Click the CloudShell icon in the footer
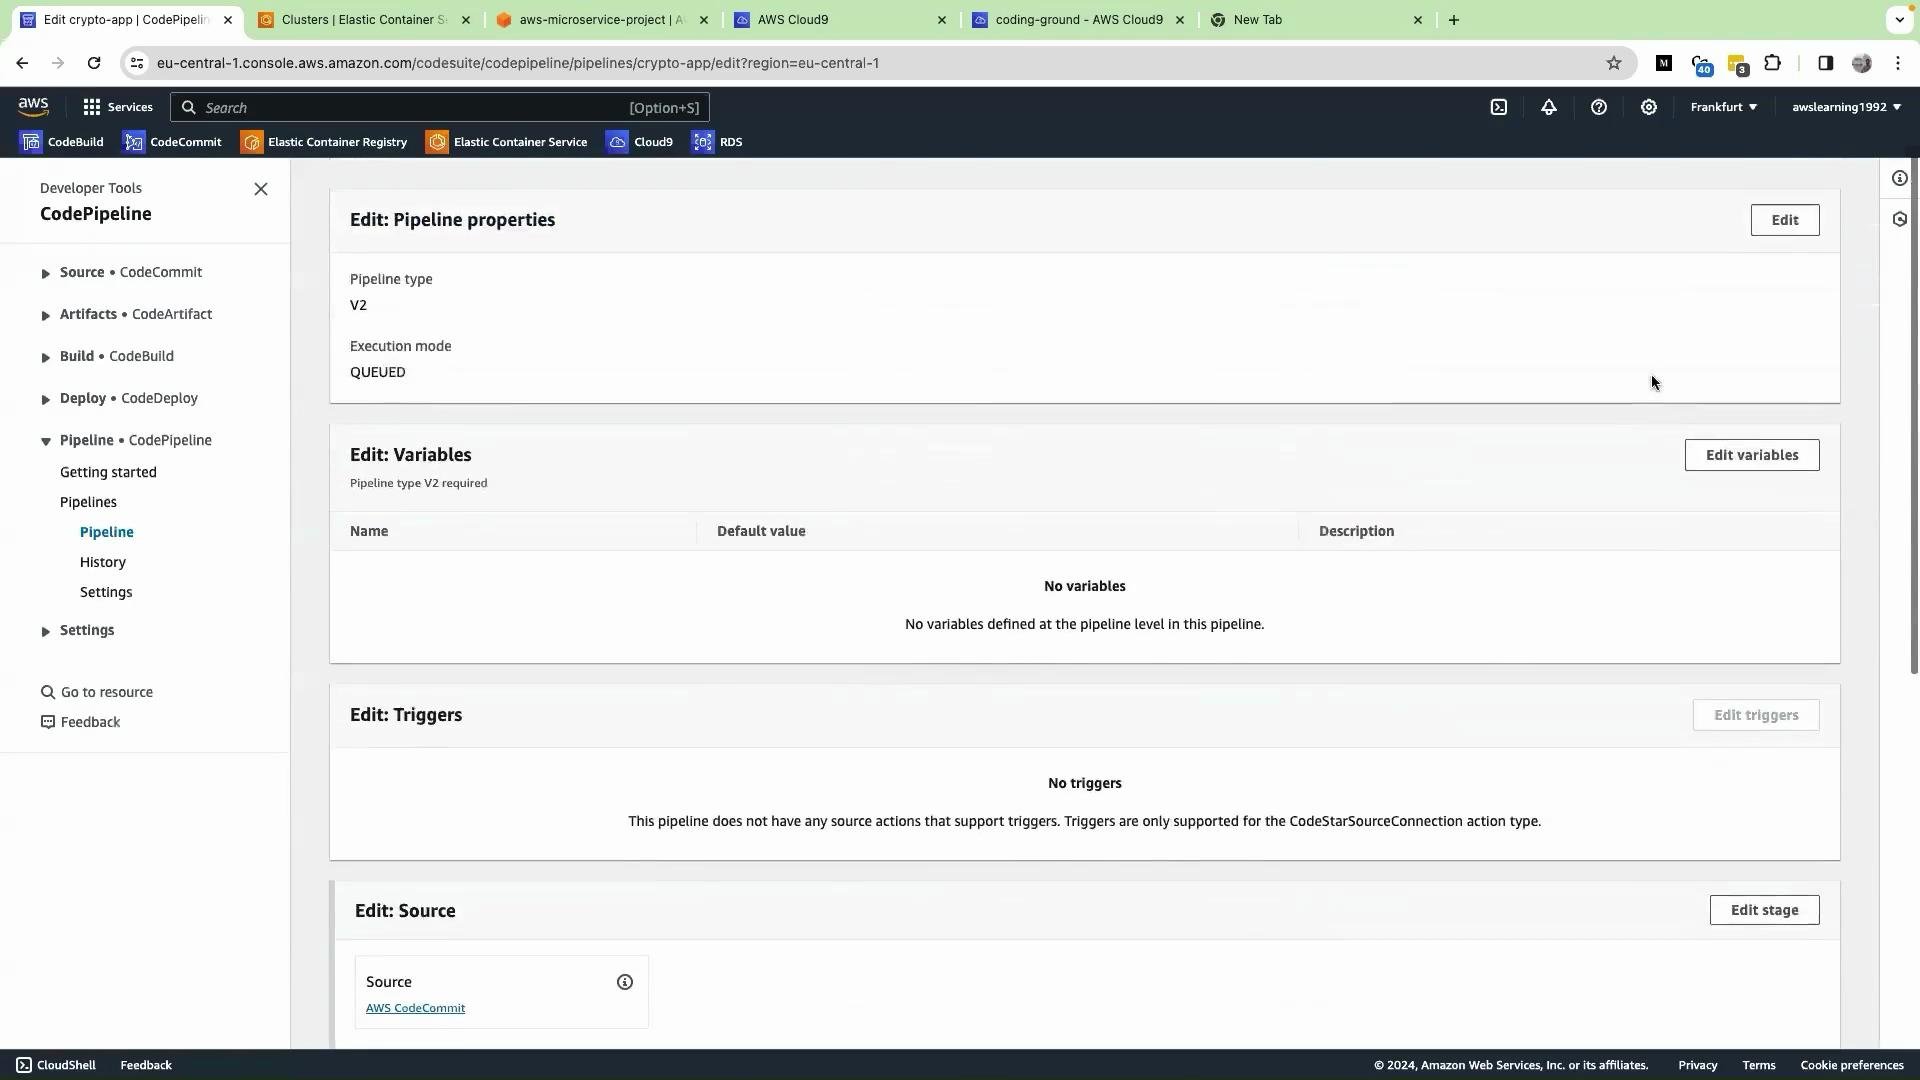The height and width of the screenshot is (1080, 1920). 24,1065
